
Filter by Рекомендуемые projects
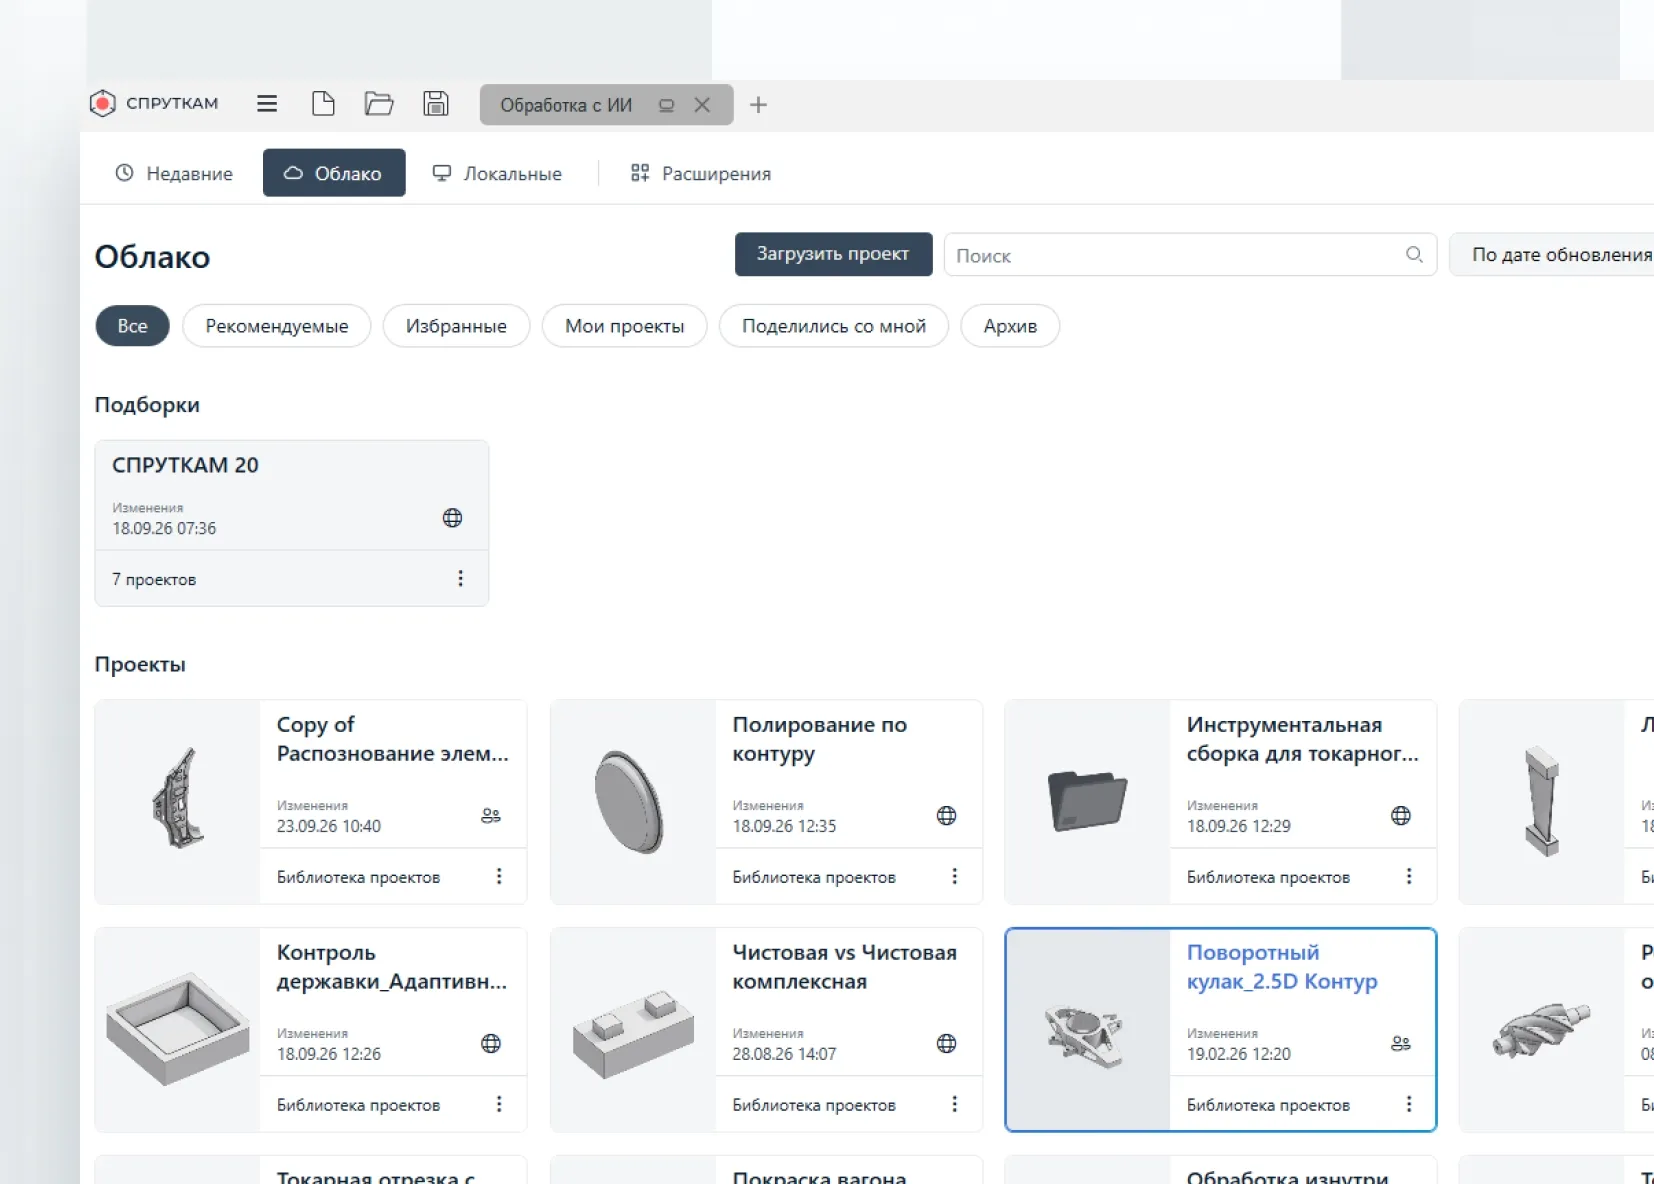(x=277, y=326)
